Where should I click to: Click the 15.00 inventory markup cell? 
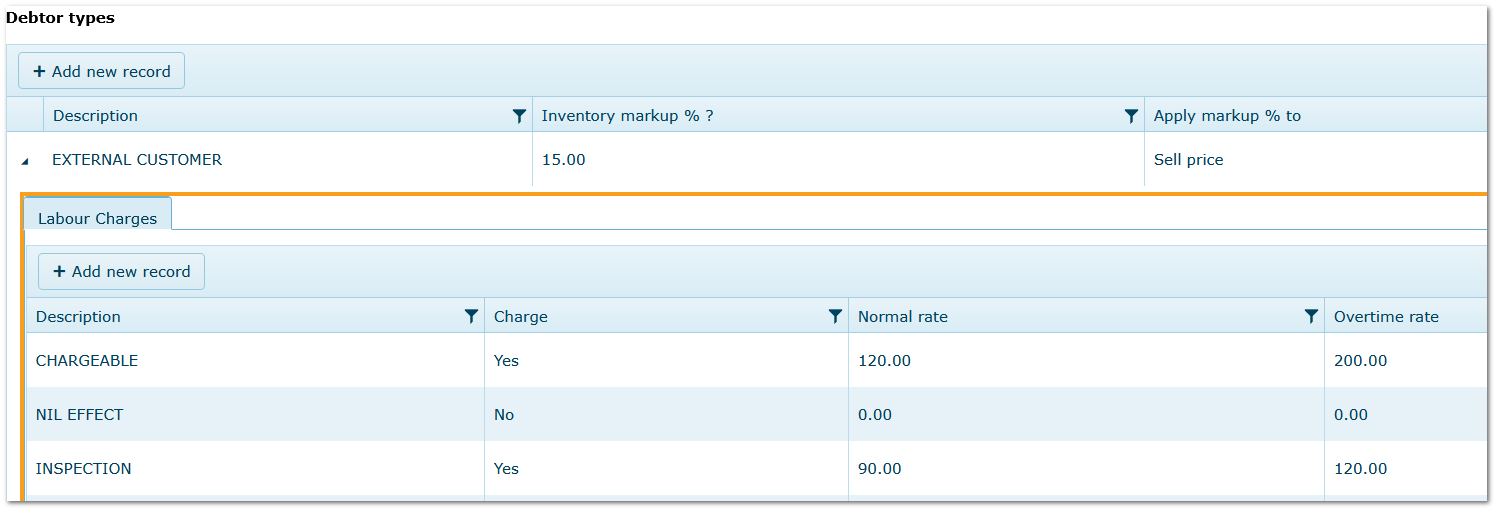[564, 160]
